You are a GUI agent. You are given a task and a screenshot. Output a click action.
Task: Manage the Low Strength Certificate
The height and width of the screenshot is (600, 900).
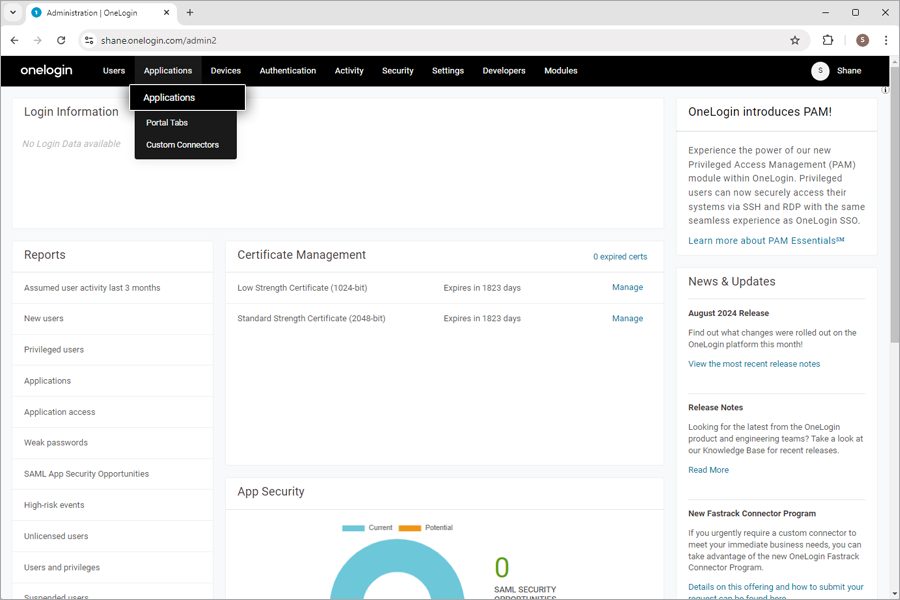627,287
